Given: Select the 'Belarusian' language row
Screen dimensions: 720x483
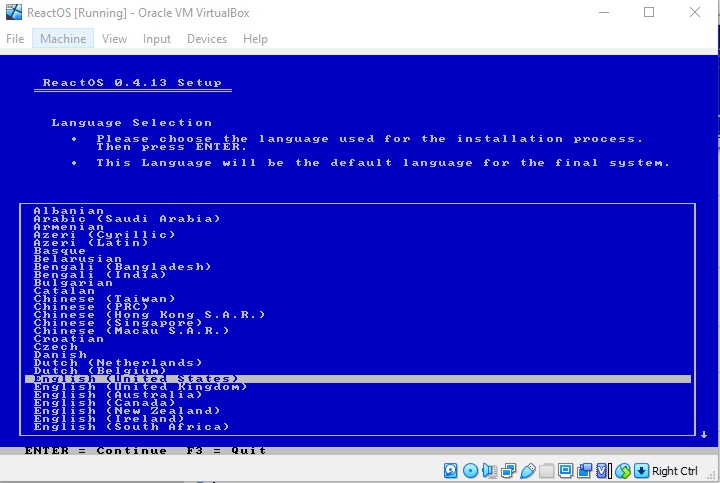Looking at the screenshot, I should [x=358, y=259].
